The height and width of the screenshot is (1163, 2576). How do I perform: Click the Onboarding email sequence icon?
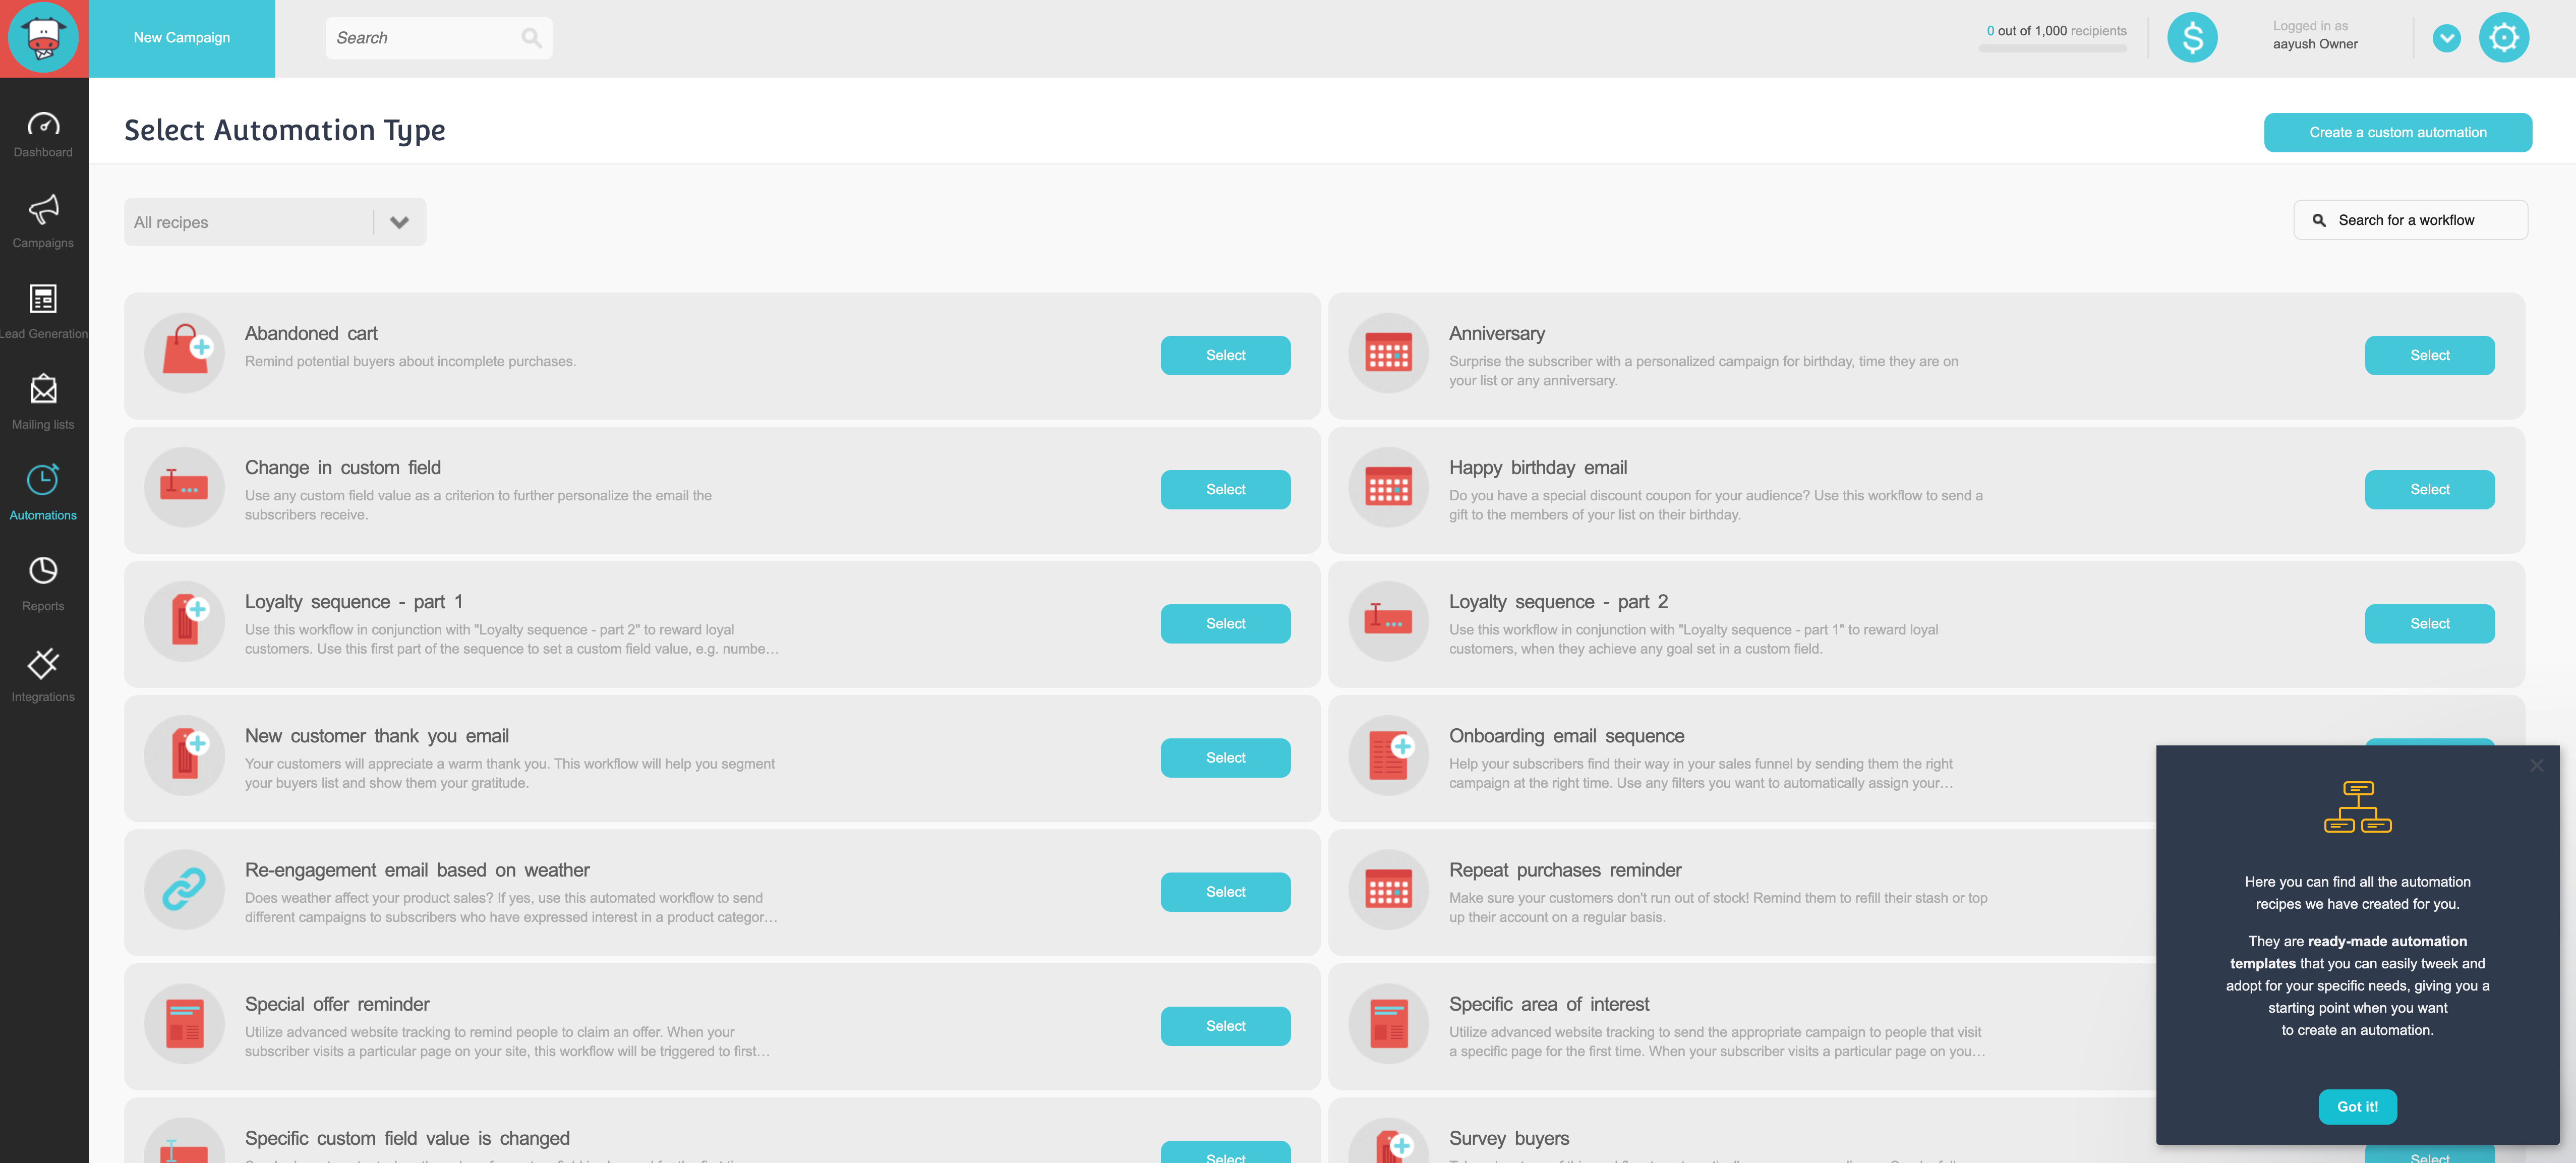1388,755
